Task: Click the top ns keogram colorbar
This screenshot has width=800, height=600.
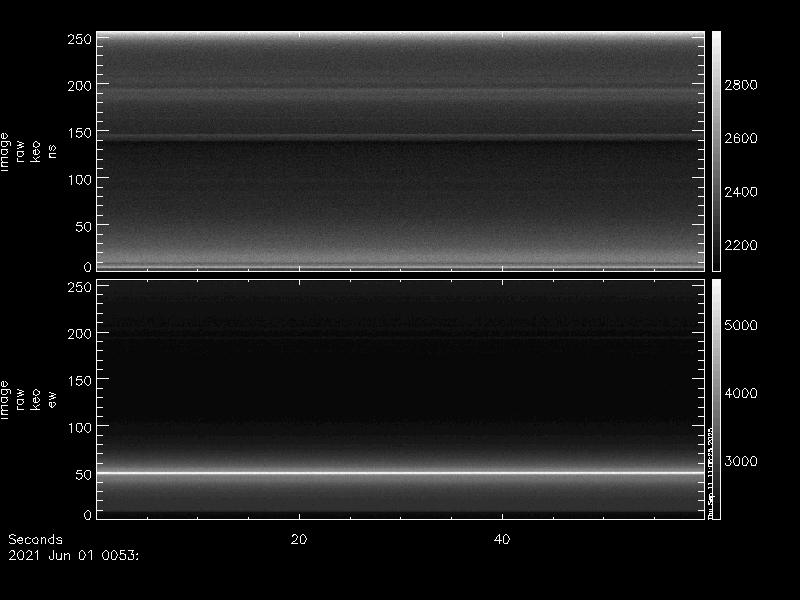Action: [x=716, y=150]
